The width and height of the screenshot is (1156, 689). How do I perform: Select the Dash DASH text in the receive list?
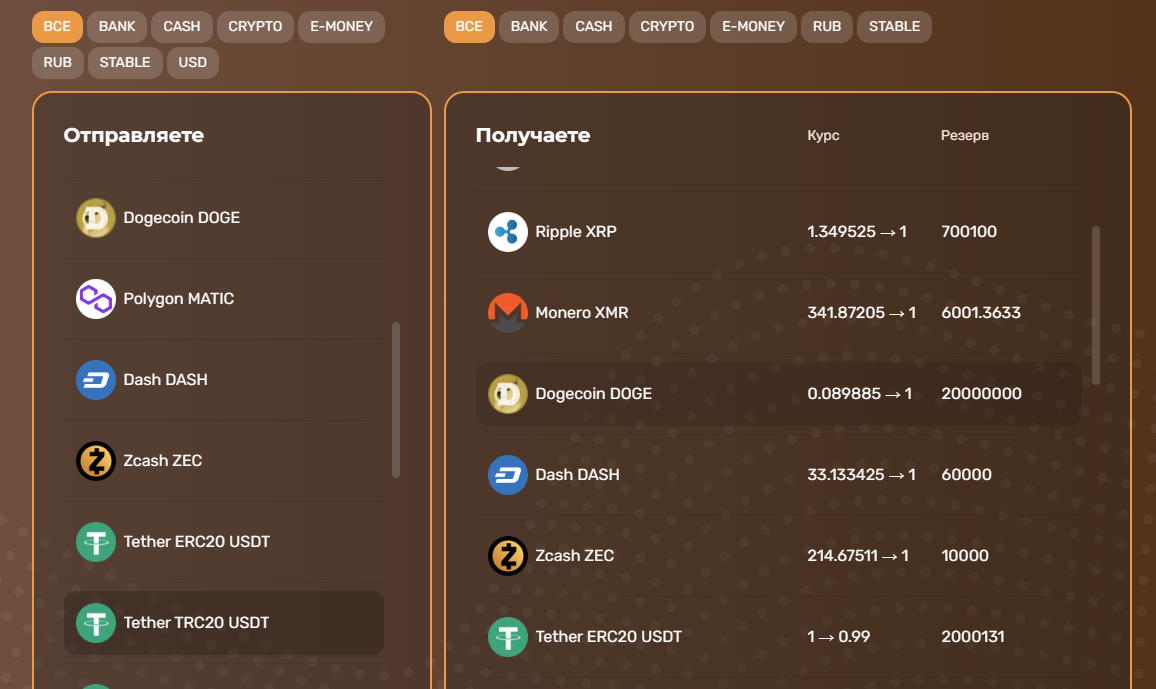tap(577, 475)
